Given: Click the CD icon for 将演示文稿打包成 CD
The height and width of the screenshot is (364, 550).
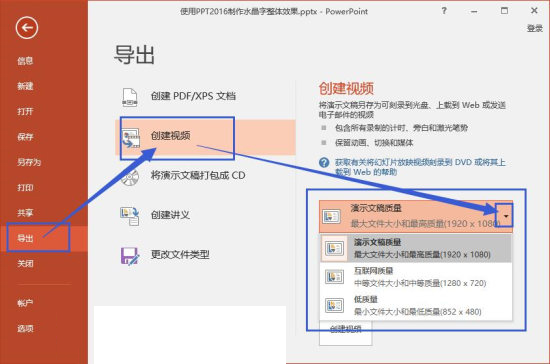Looking at the screenshot, I should (x=130, y=177).
